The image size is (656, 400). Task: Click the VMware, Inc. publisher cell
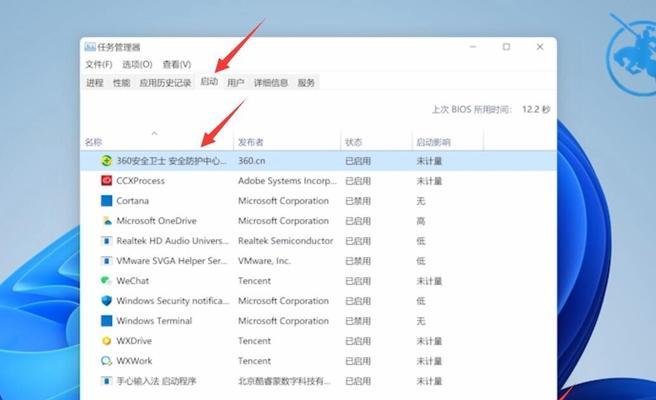click(x=264, y=261)
